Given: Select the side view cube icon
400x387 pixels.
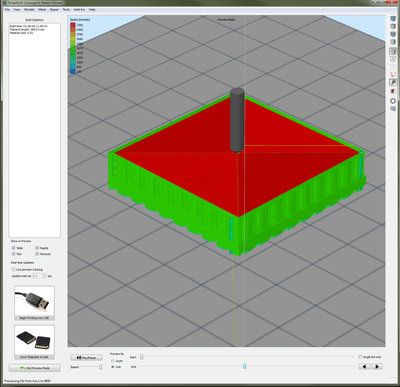Looking at the screenshot, I should point(393,42).
